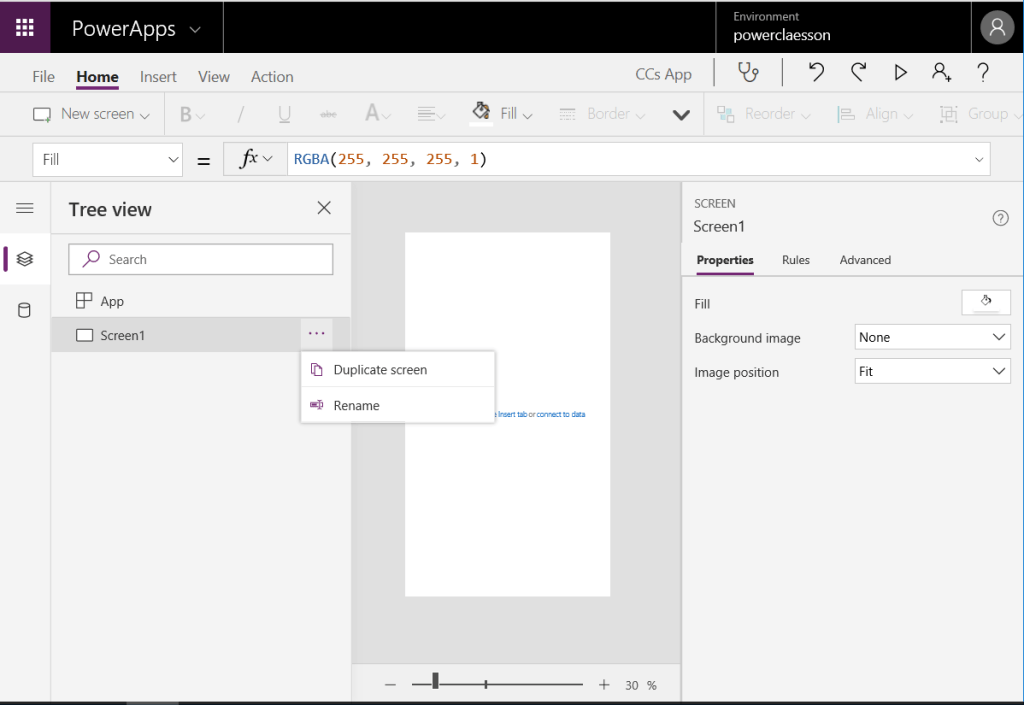
Task: Close the Tree view panel
Action: 323,208
